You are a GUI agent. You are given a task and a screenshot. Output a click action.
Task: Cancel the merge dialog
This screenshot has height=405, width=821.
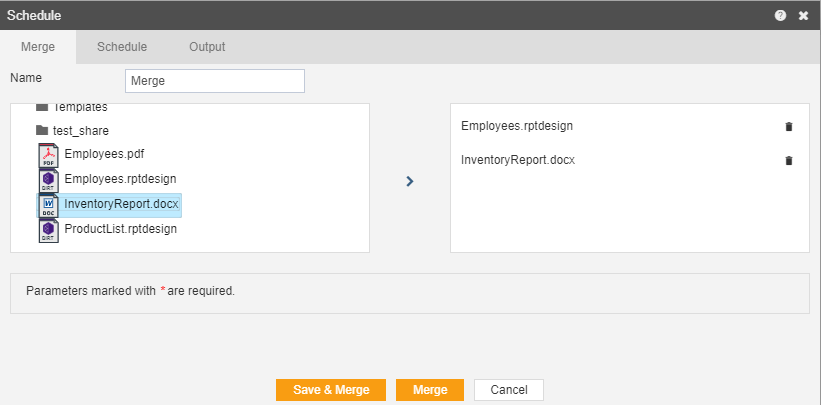click(509, 390)
